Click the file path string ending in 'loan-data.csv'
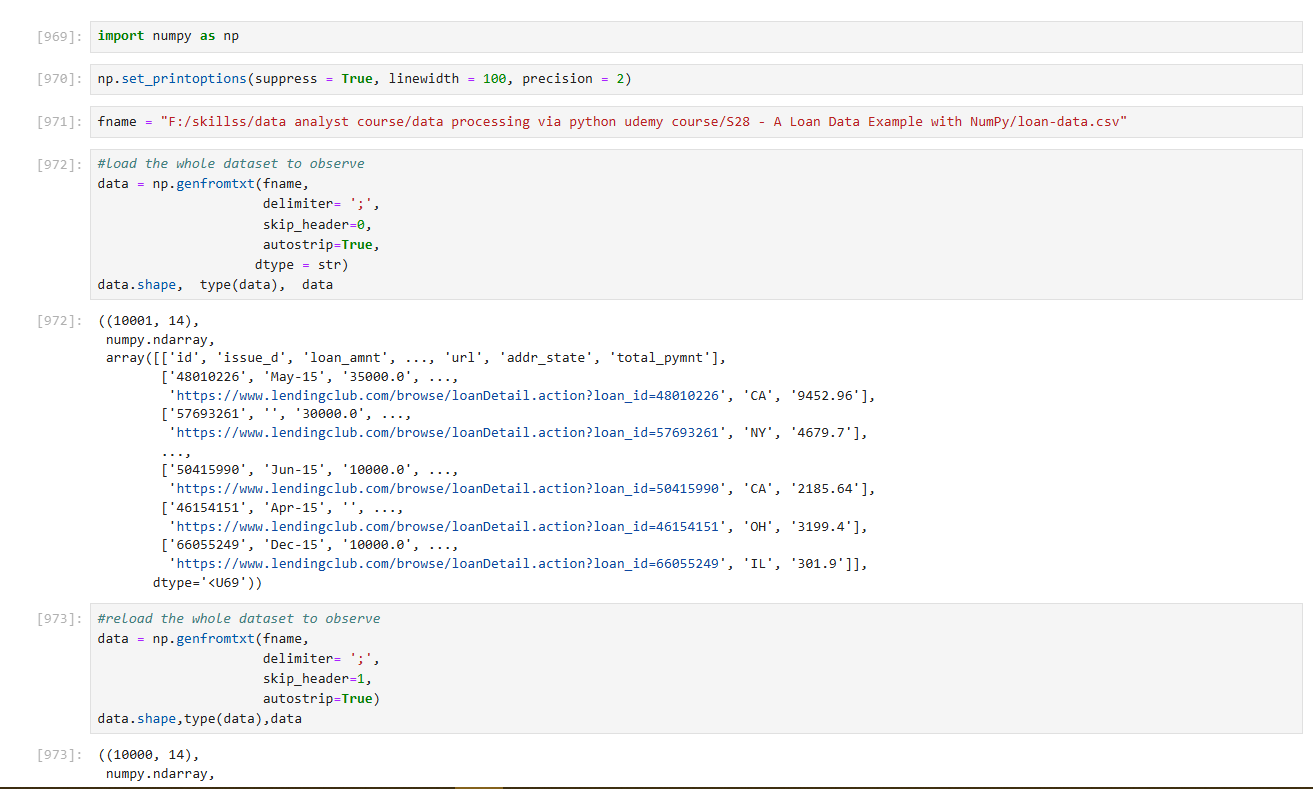 point(644,122)
